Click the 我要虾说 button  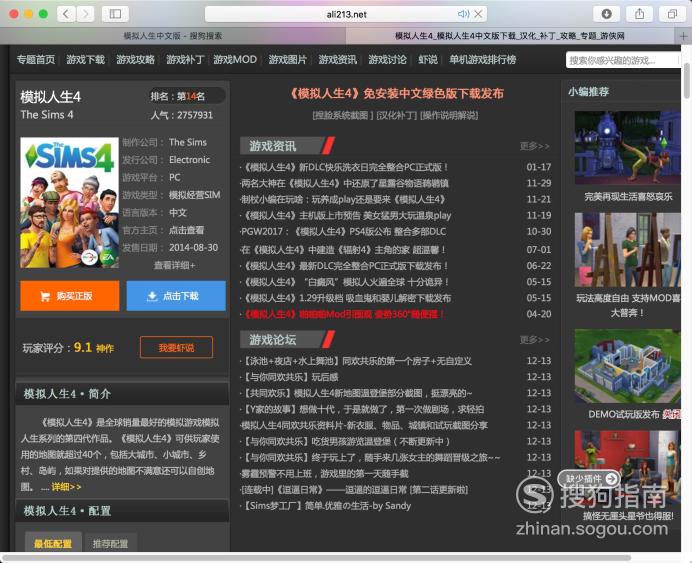coord(177,348)
